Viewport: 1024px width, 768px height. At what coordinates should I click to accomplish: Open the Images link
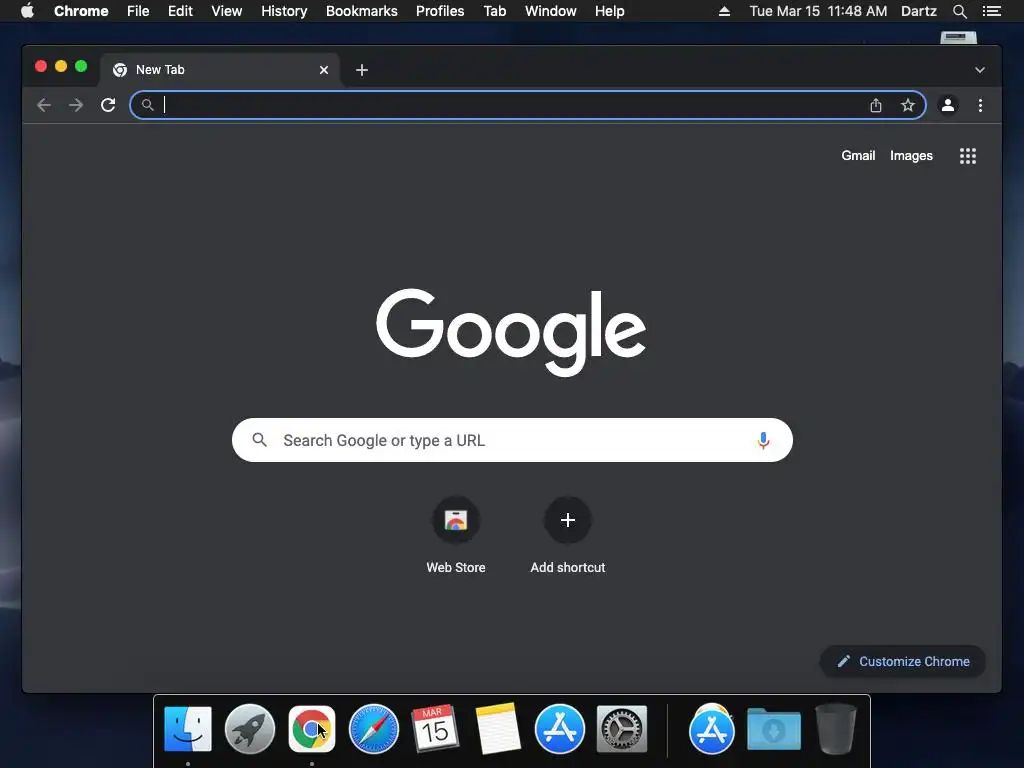(911, 155)
